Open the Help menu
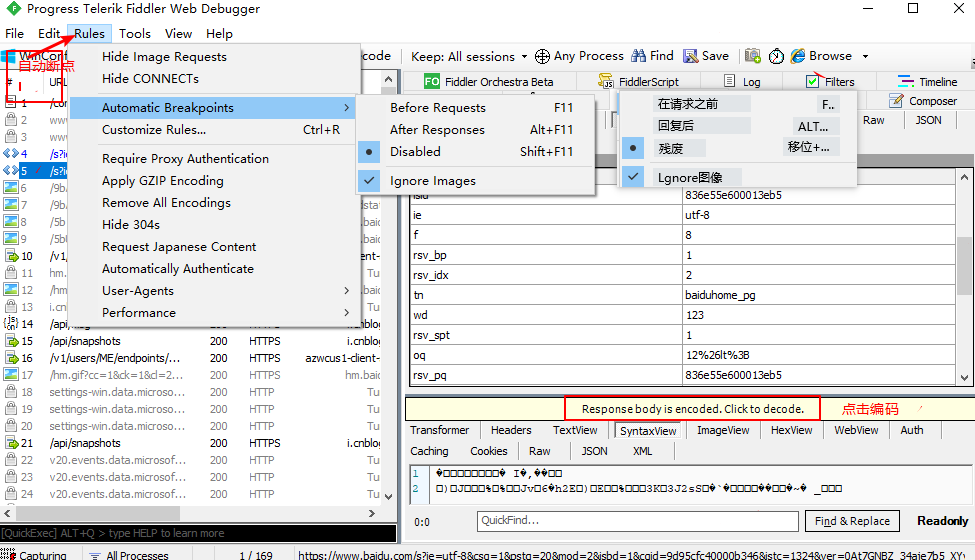Viewport: 975px width, 560px height. 219,34
